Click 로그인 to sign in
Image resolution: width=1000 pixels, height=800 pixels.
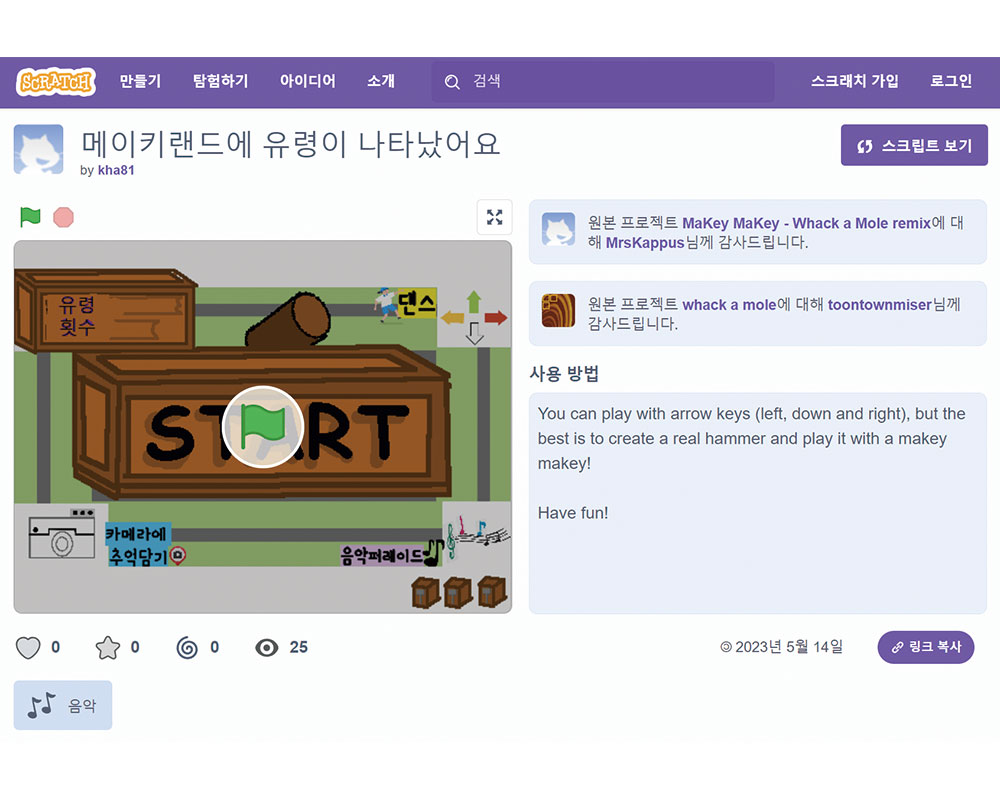tap(951, 81)
